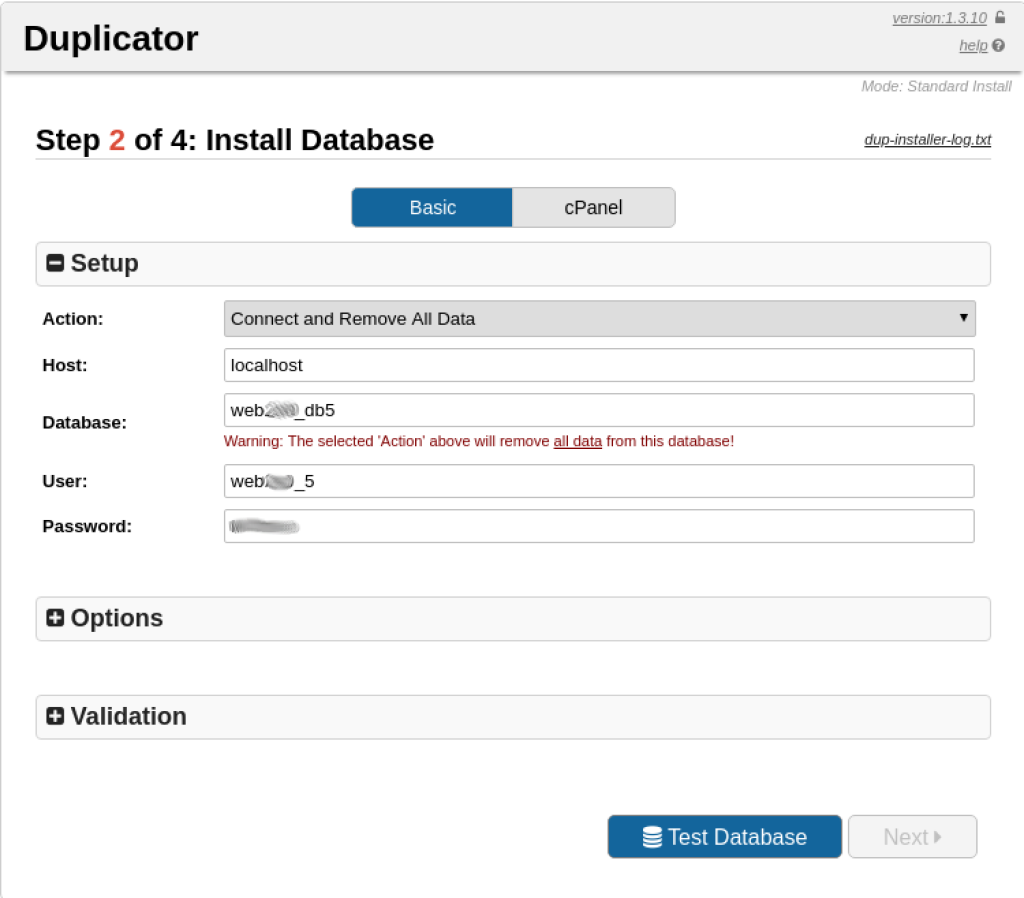Switch to the cPanel tab
Screen dimensions: 1024x898
pyautogui.click(x=594, y=208)
